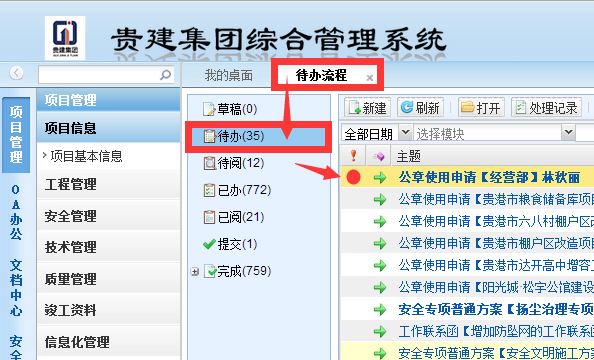
Task: Click the 新建 toolbar button
Action: coord(367,108)
